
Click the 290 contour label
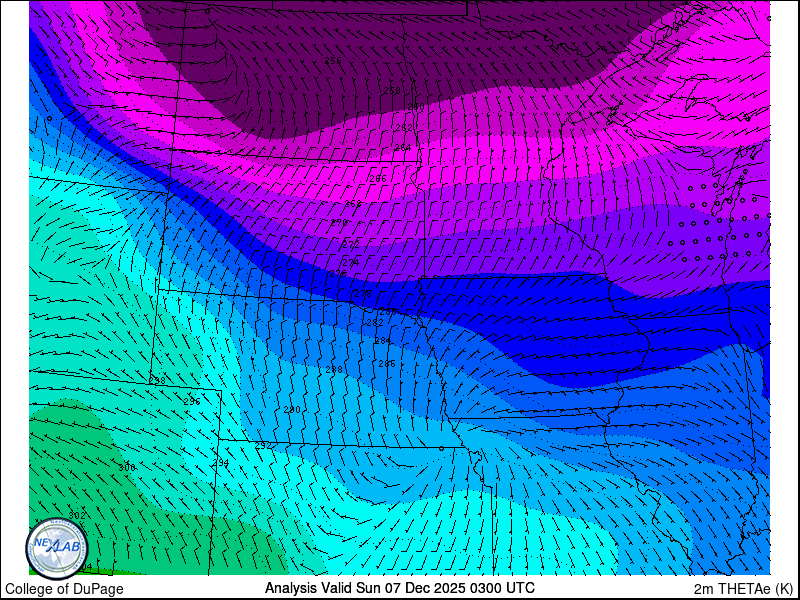[x=292, y=410]
